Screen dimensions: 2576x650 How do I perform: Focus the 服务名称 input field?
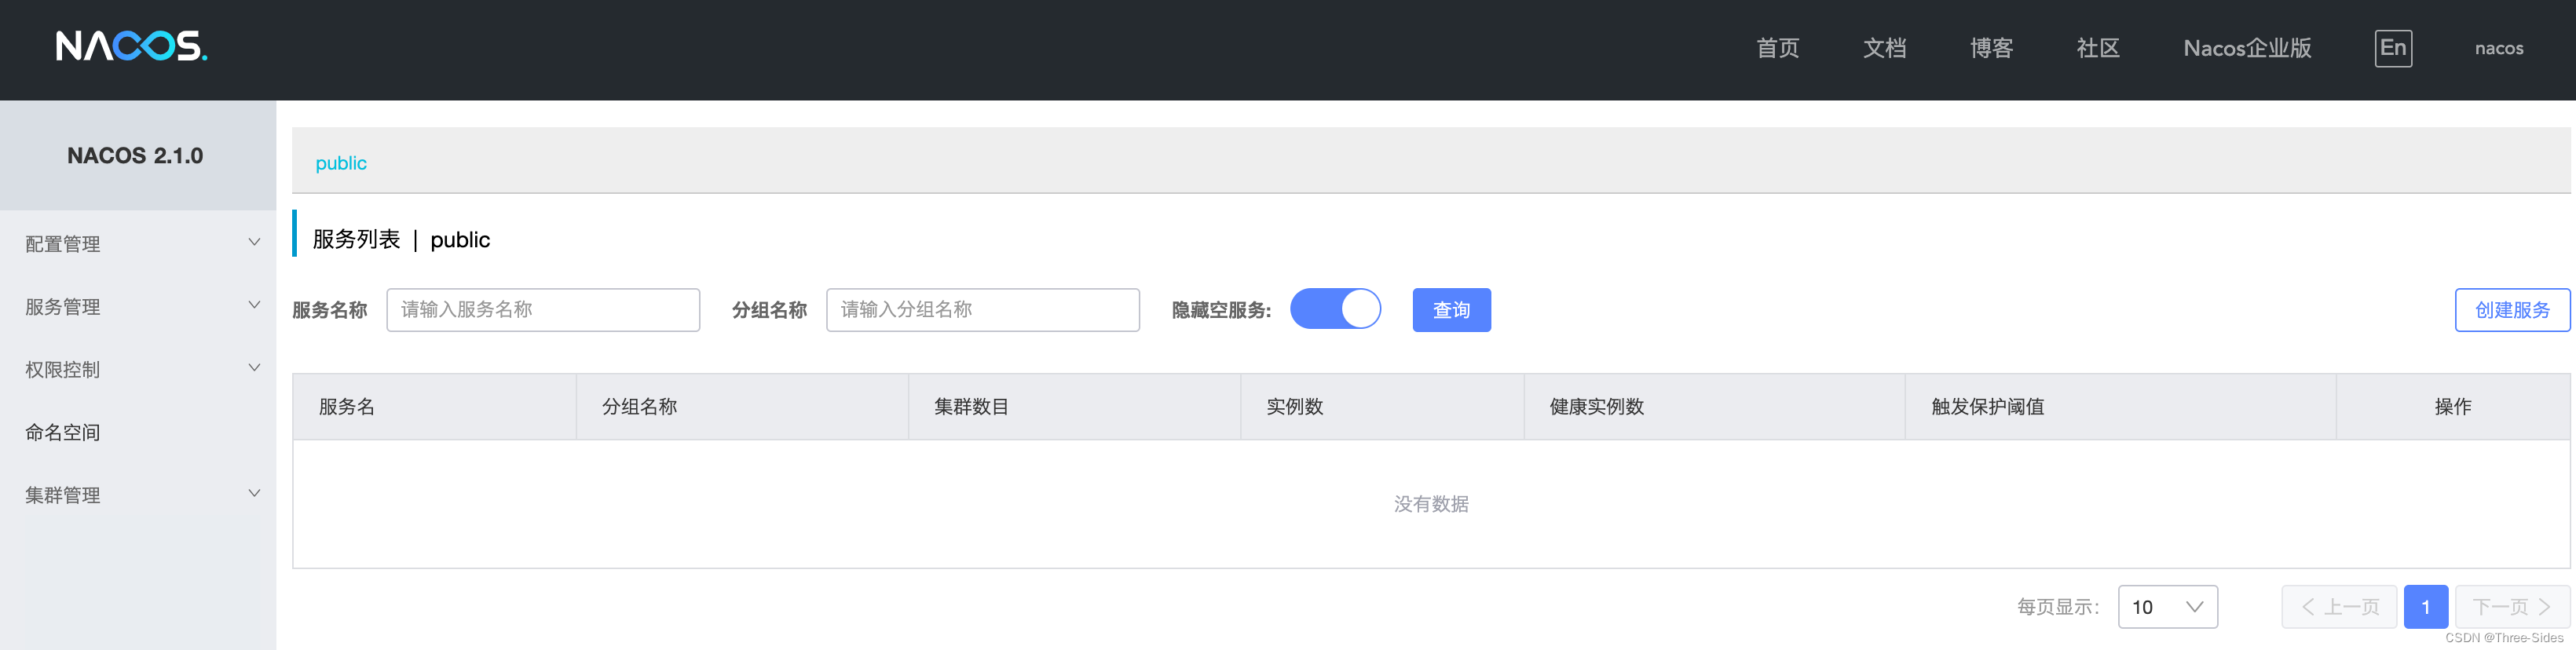pos(543,310)
